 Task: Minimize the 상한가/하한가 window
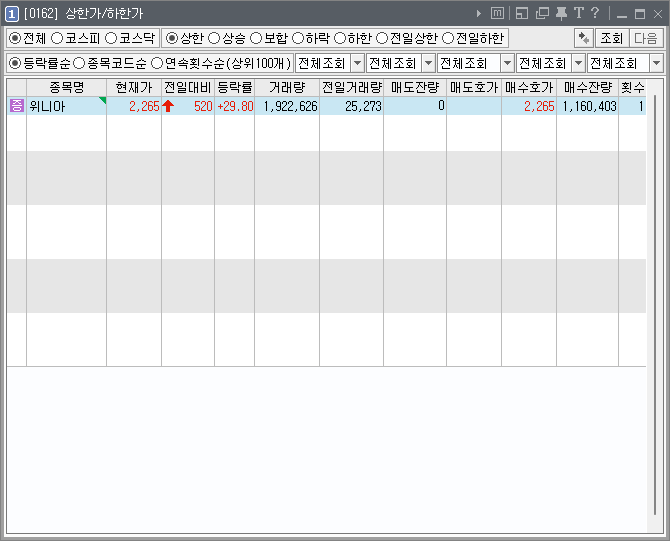(622, 15)
